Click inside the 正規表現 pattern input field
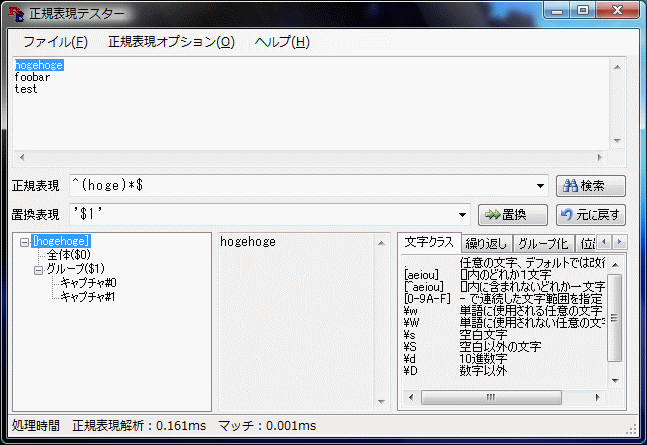The image size is (647, 445). pyautogui.click(x=300, y=186)
